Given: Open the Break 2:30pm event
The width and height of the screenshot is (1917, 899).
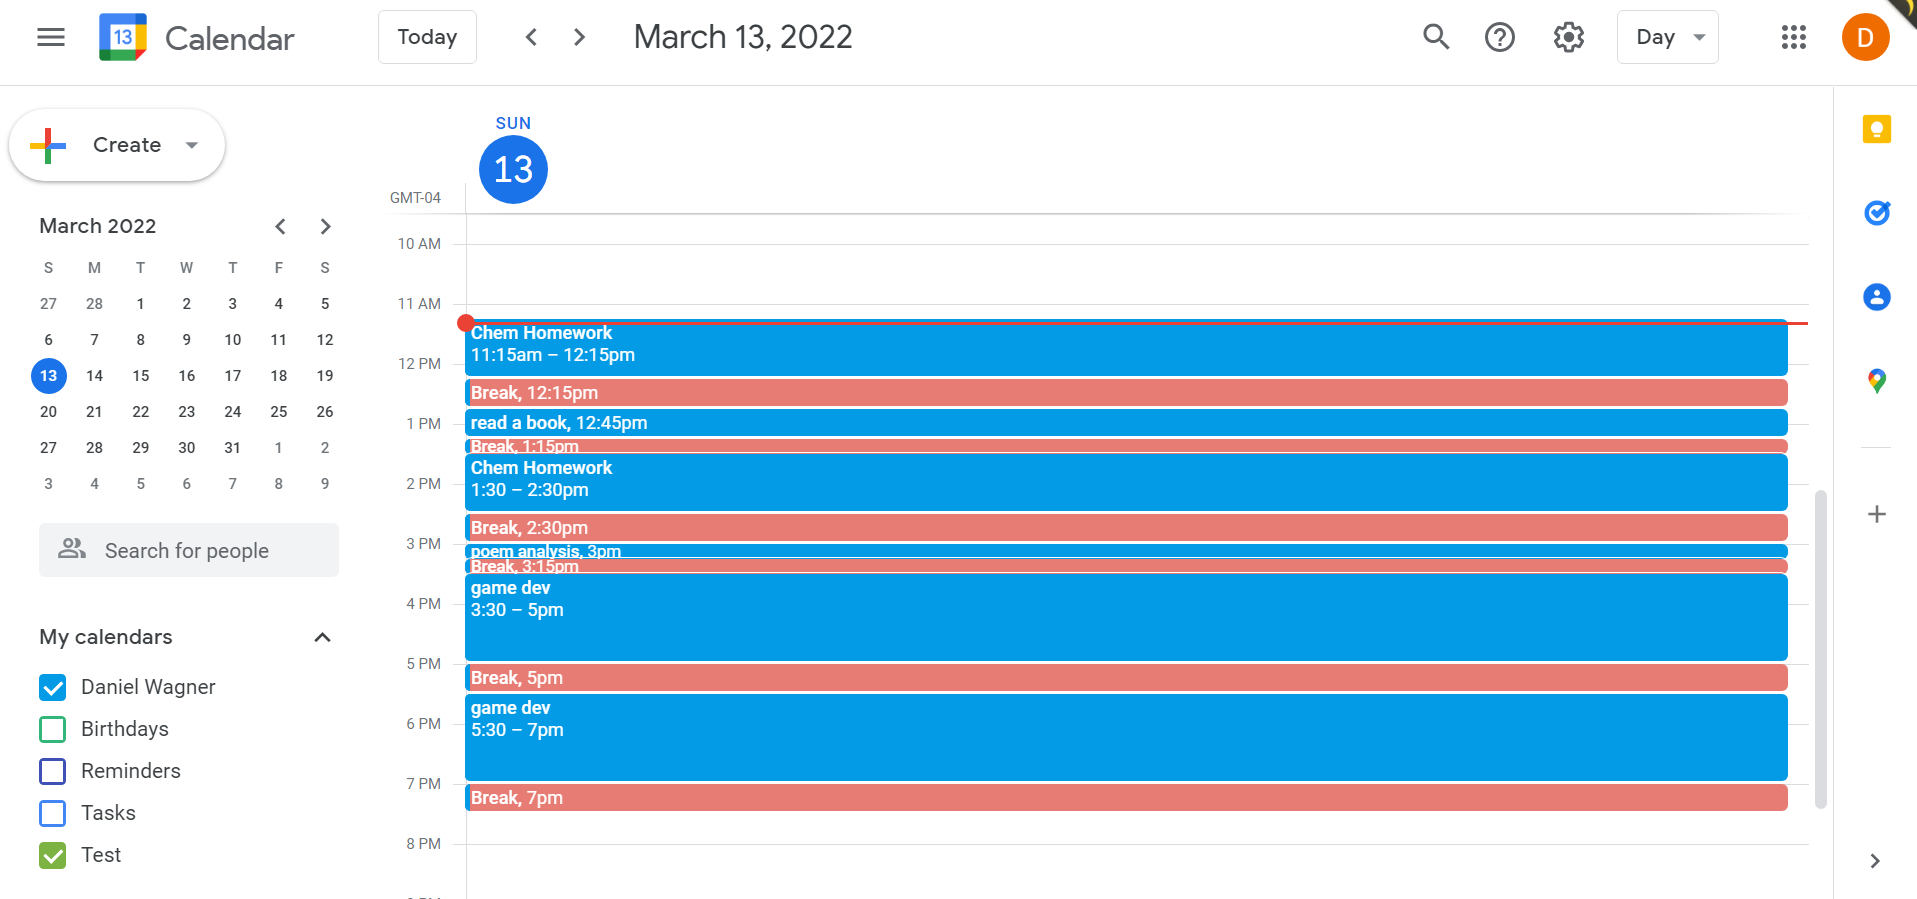Looking at the screenshot, I should [x=1126, y=528].
